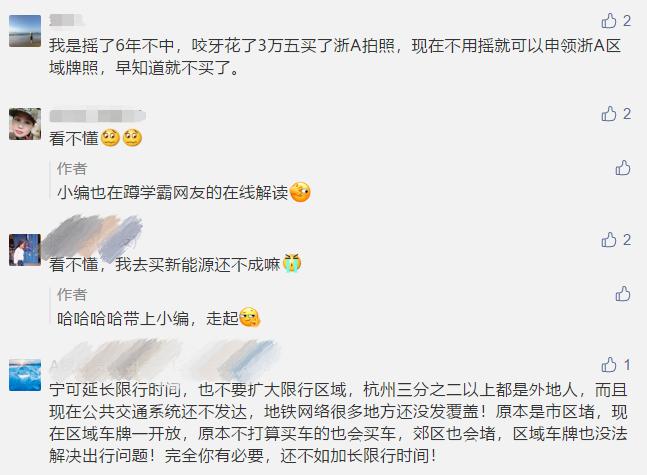Open blurred username above 看不懂 emoji comment
Image resolution: width=647 pixels, height=475 pixels.
pyautogui.click(x=97, y=116)
